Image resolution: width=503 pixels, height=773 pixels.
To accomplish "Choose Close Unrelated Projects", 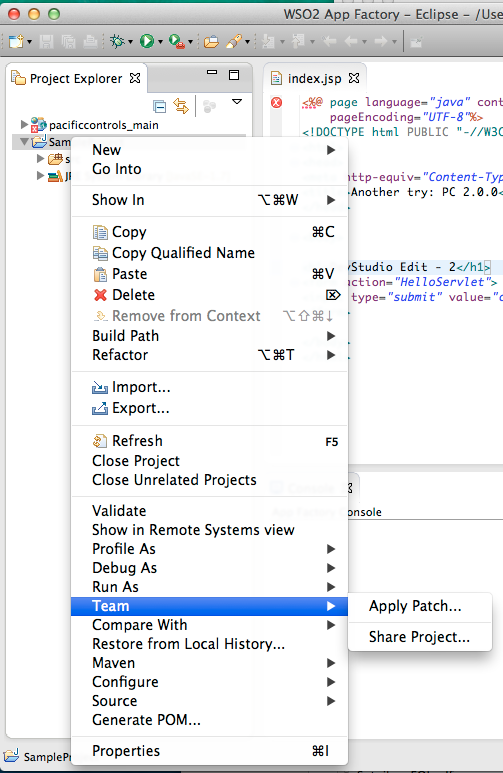I will [209, 480].
